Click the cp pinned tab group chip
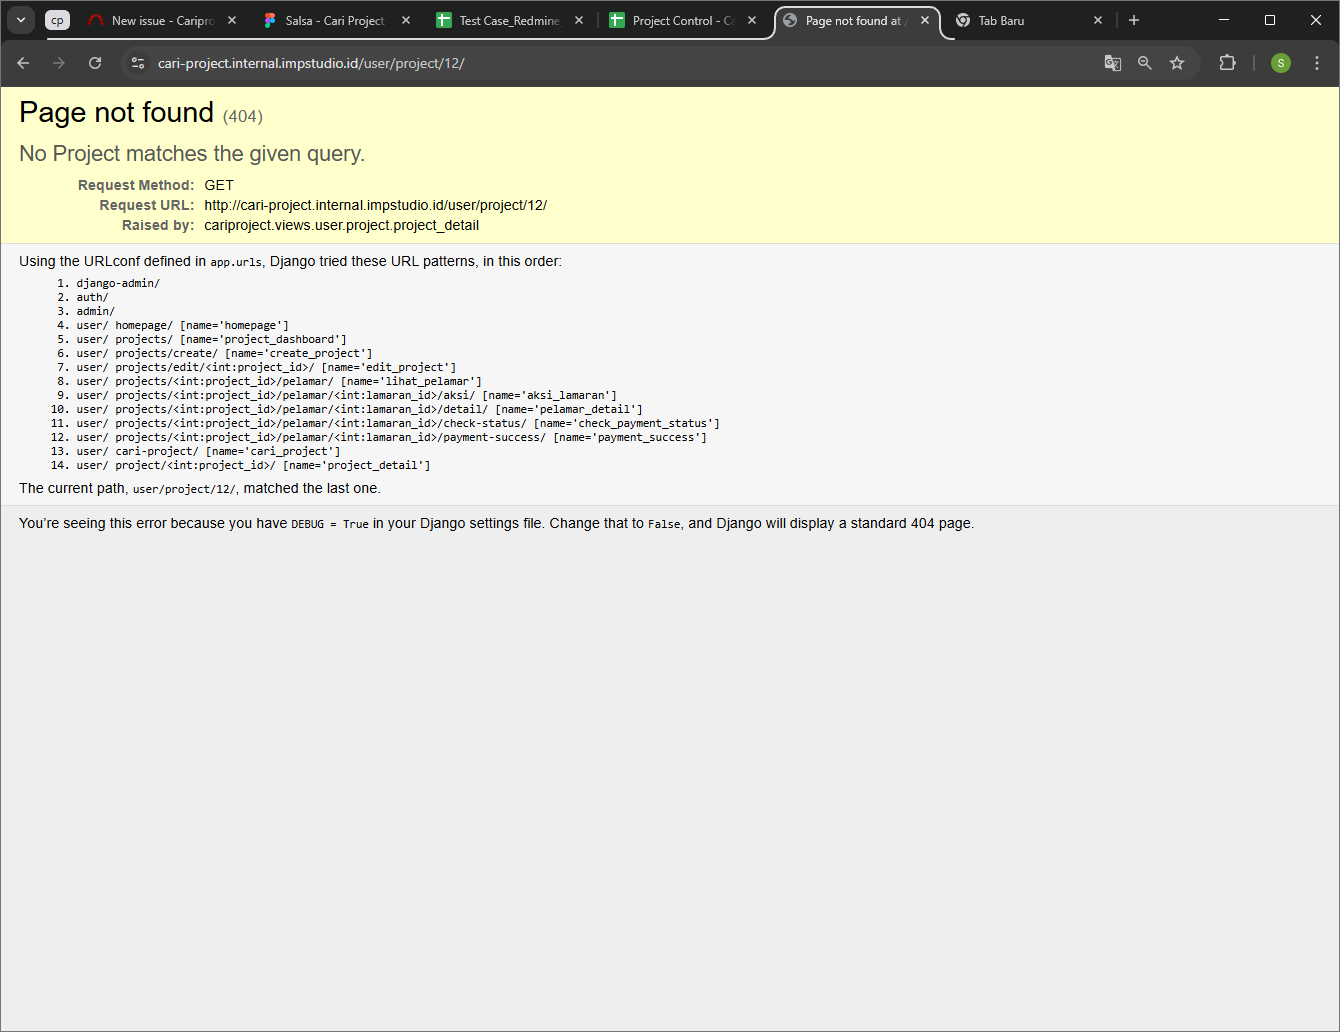The width and height of the screenshot is (1340, 1032). pos(58,20)
